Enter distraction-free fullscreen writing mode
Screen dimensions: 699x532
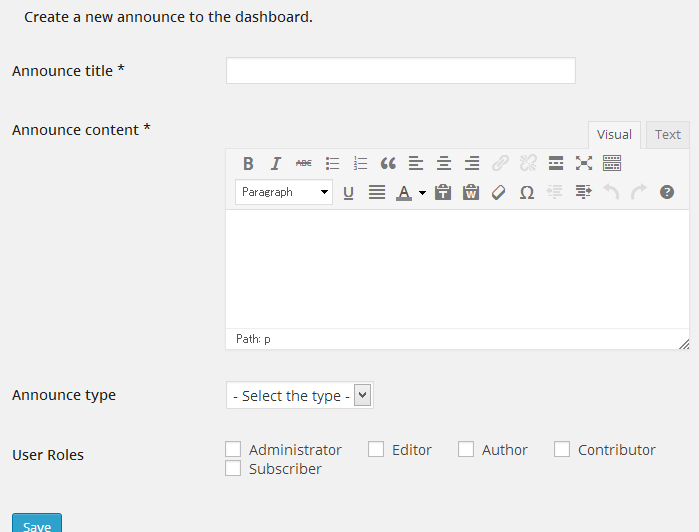[584, 164]
